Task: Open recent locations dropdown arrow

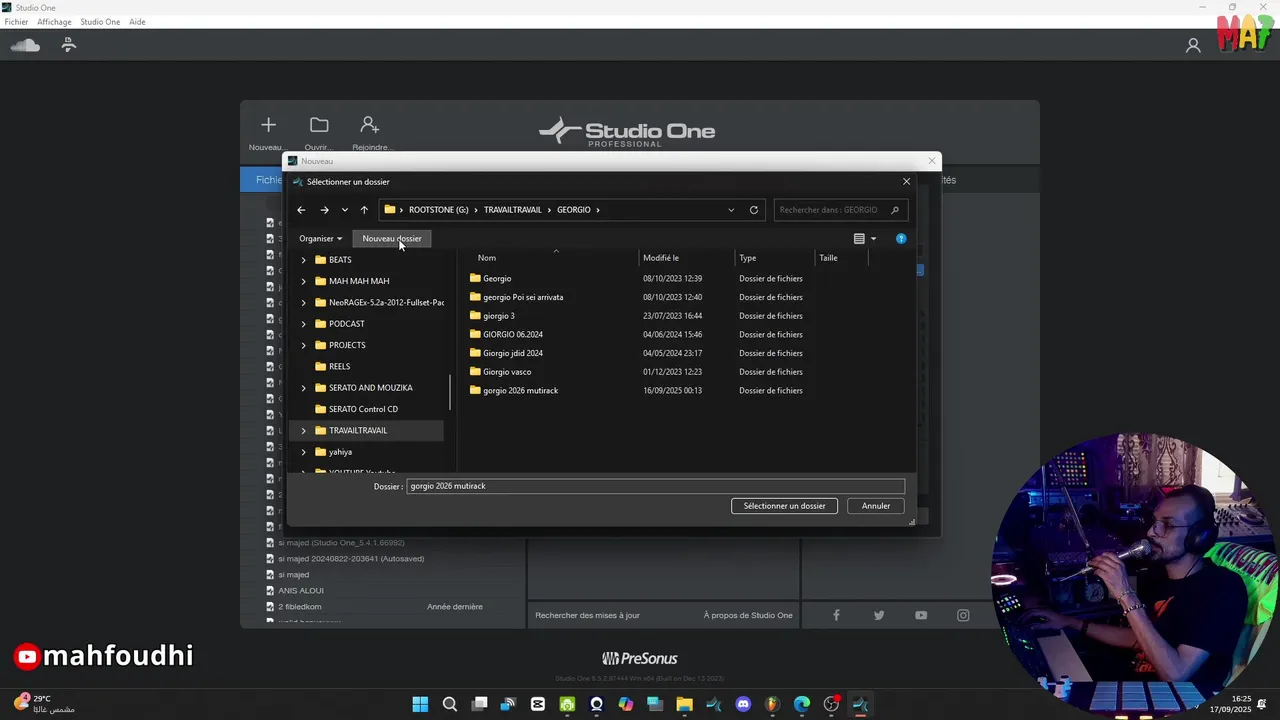Action: pyautogui.click(x=345, y=210)
